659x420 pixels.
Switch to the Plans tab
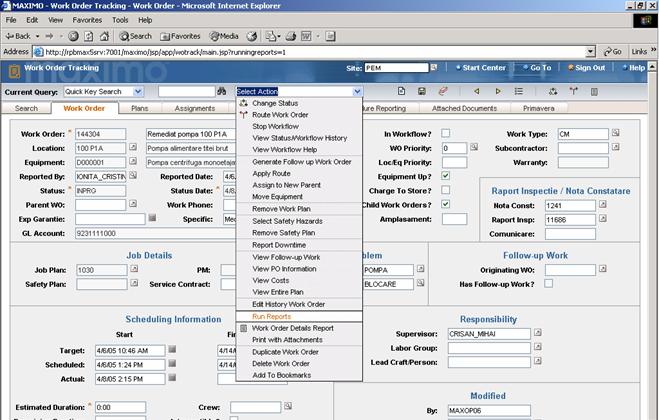140,108
